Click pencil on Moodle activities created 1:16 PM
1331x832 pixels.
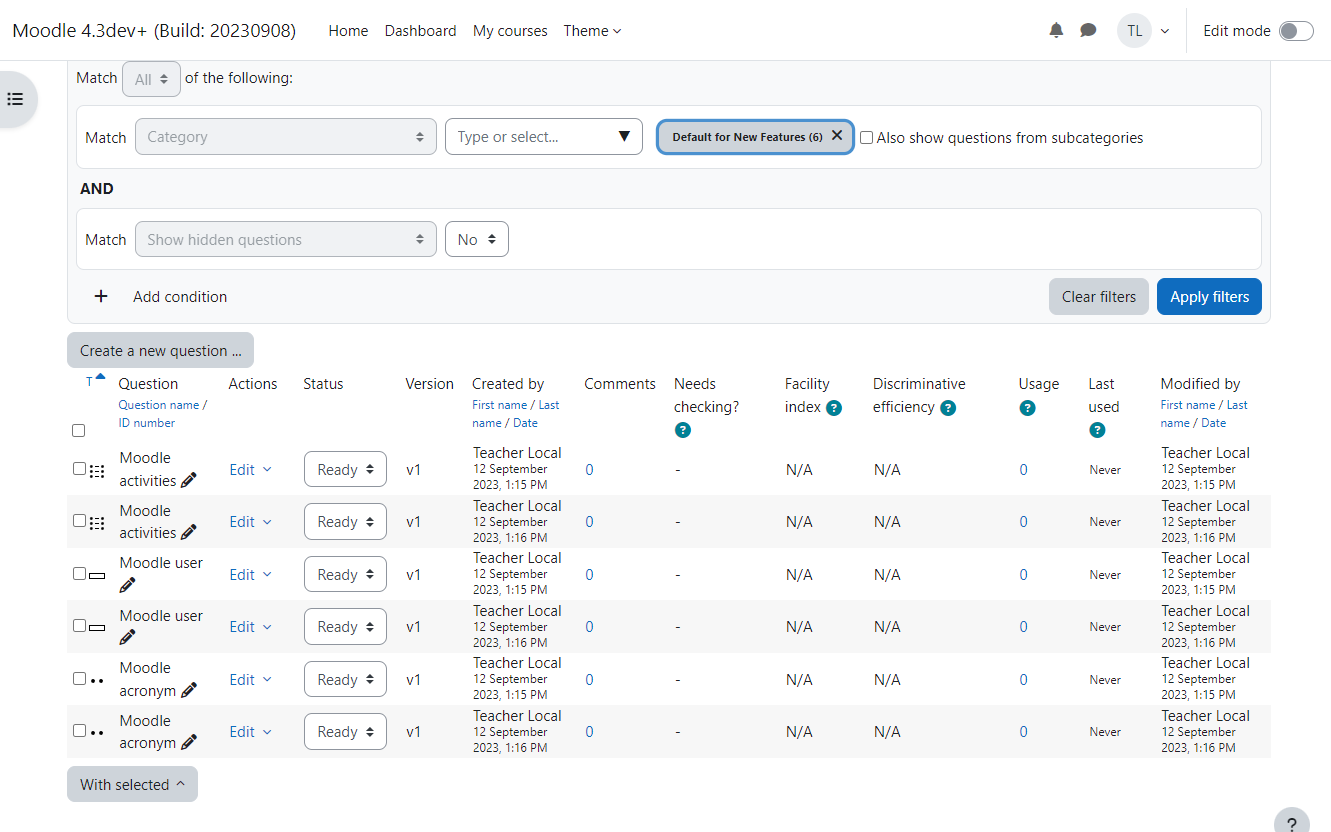[189, 533]
